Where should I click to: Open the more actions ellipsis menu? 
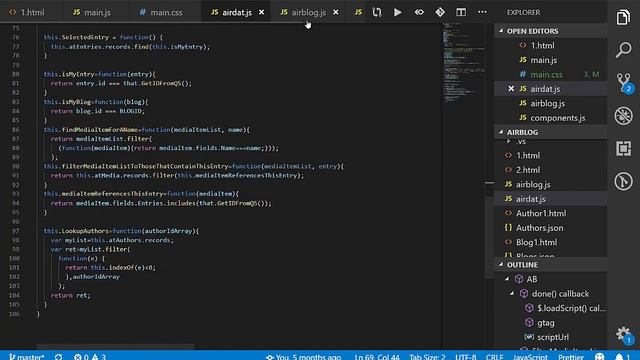482,12
